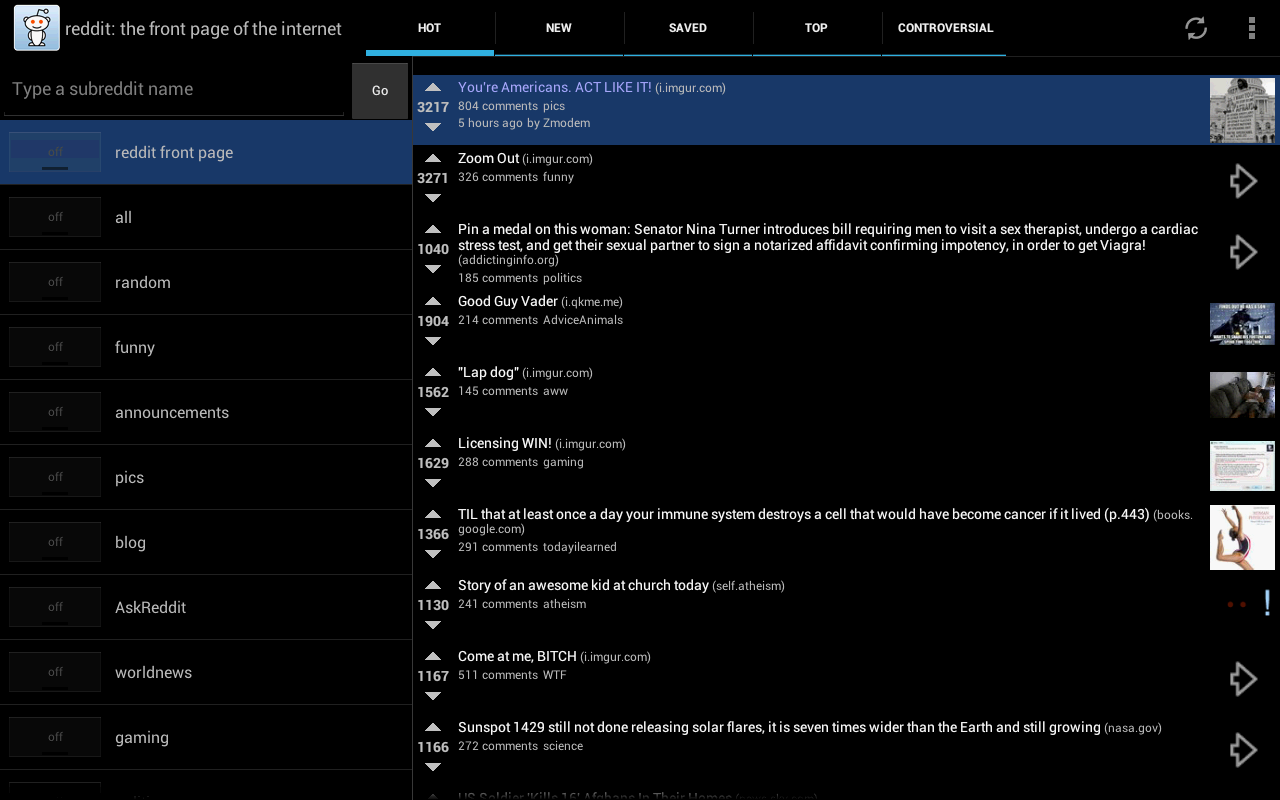
Task: Open link arrow for 'Come at me, BITCH'
Action: click(1242, 679)
